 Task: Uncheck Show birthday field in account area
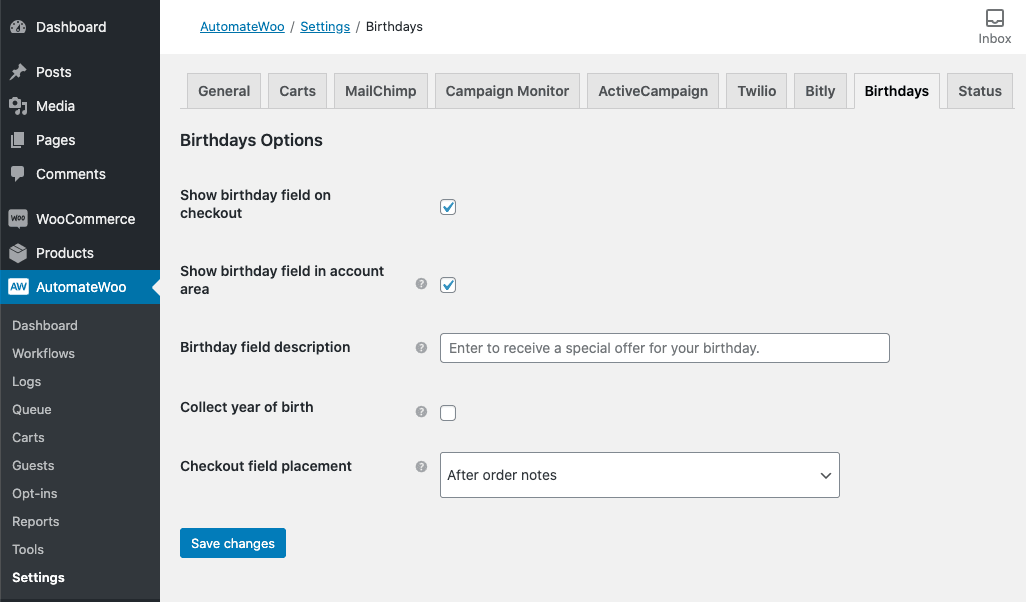click(x=448, y=285)
